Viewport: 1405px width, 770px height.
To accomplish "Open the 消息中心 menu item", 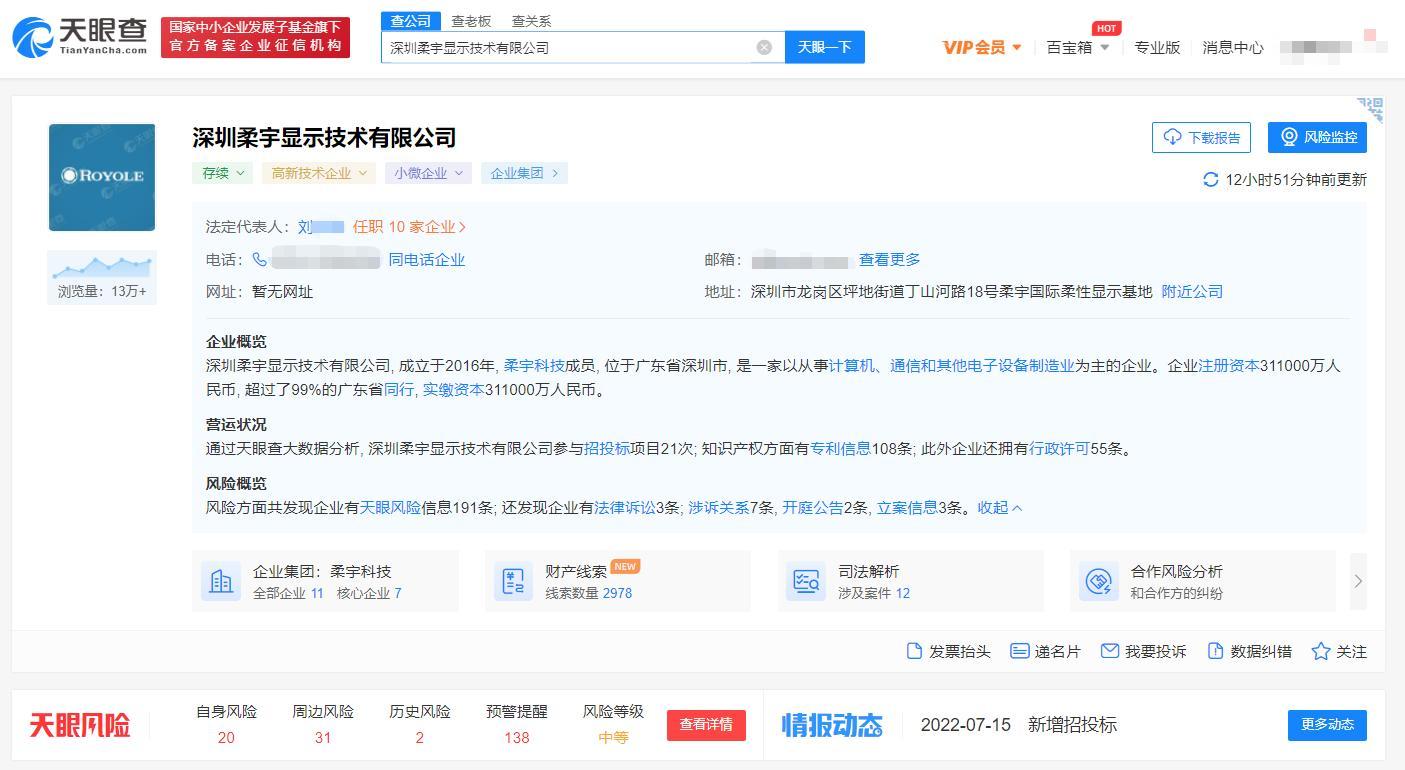I will [x=1233, y=47].
